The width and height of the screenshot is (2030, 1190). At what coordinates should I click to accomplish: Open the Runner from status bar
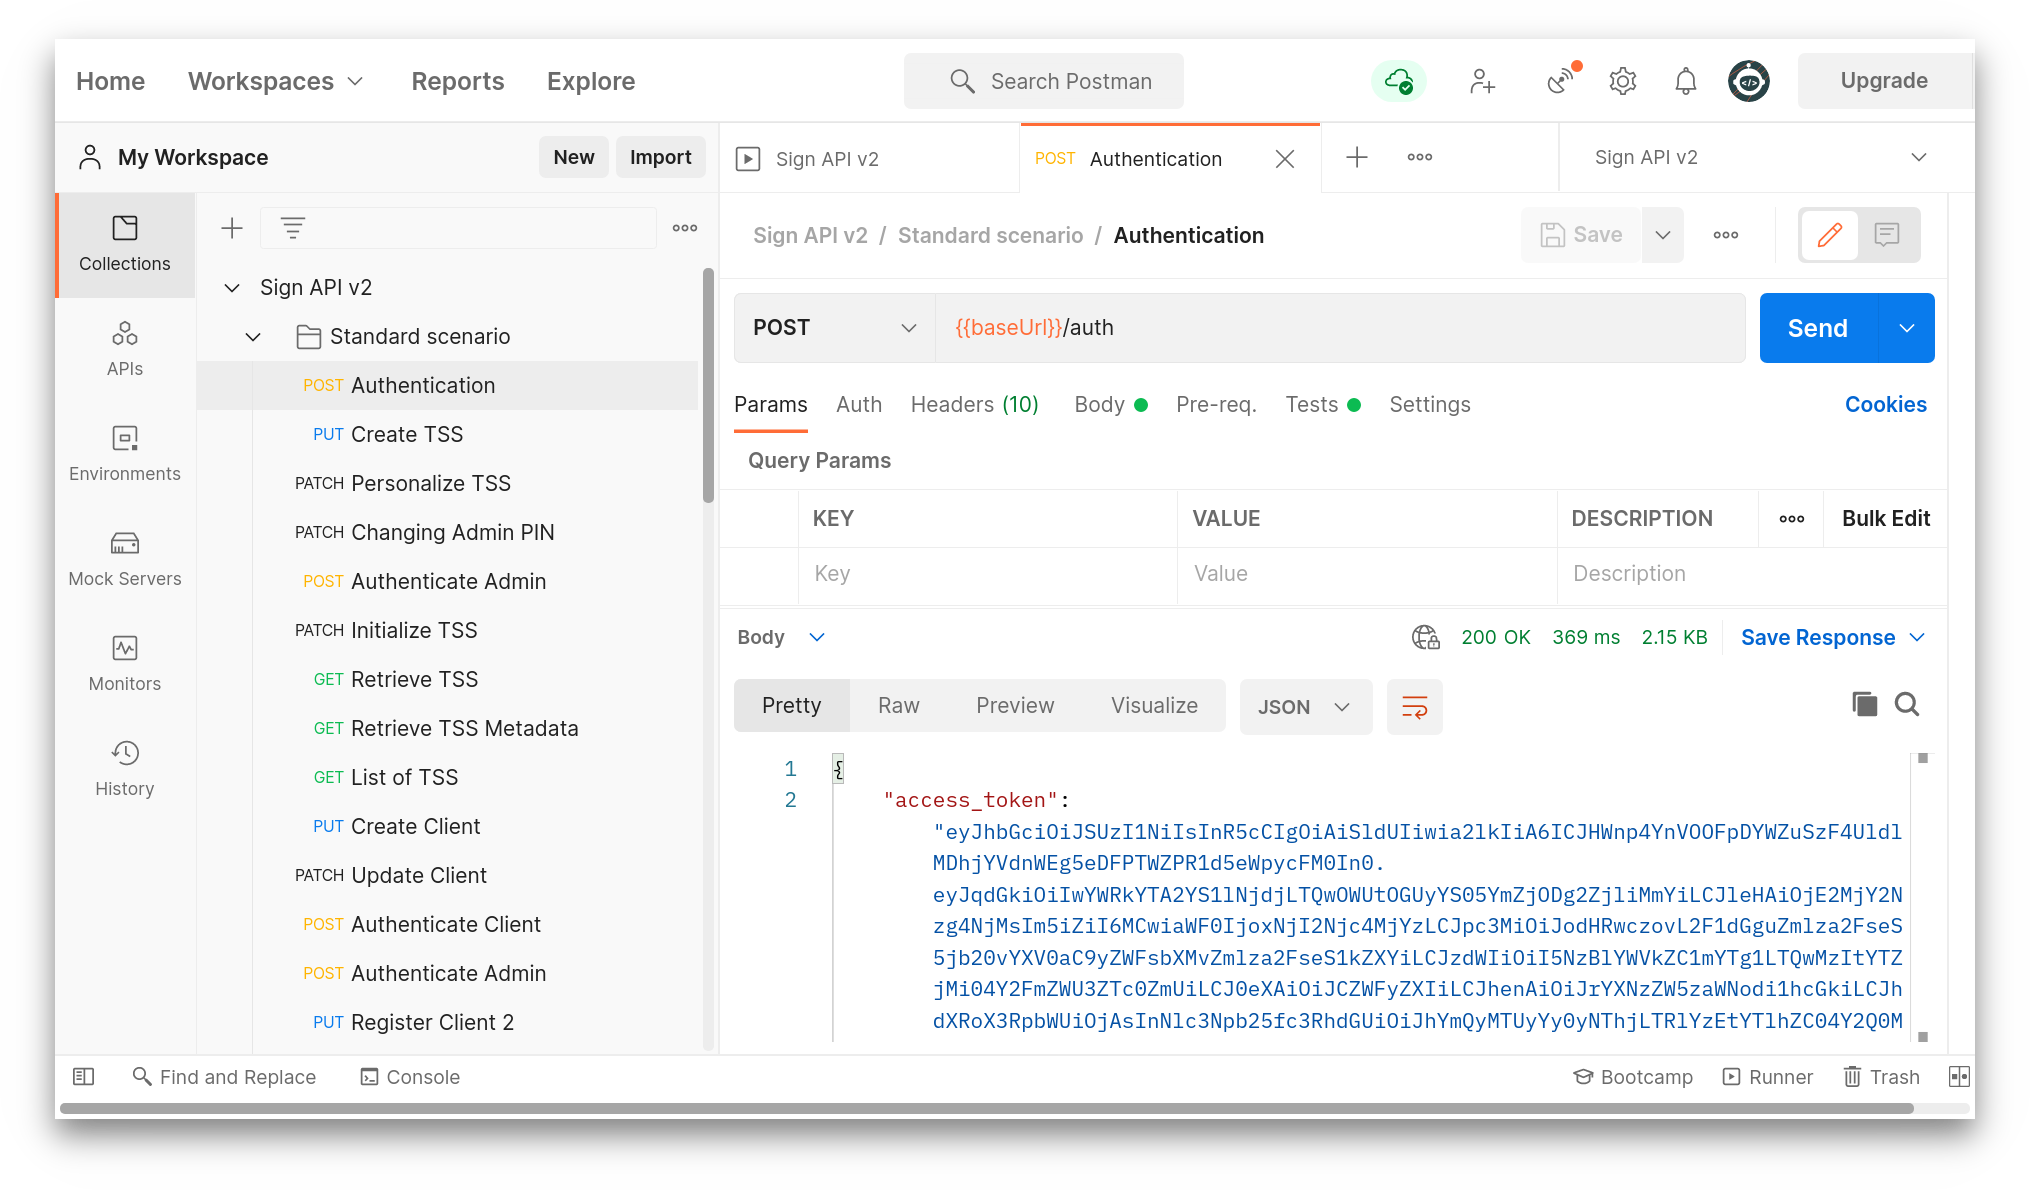coord(1767,1077)
